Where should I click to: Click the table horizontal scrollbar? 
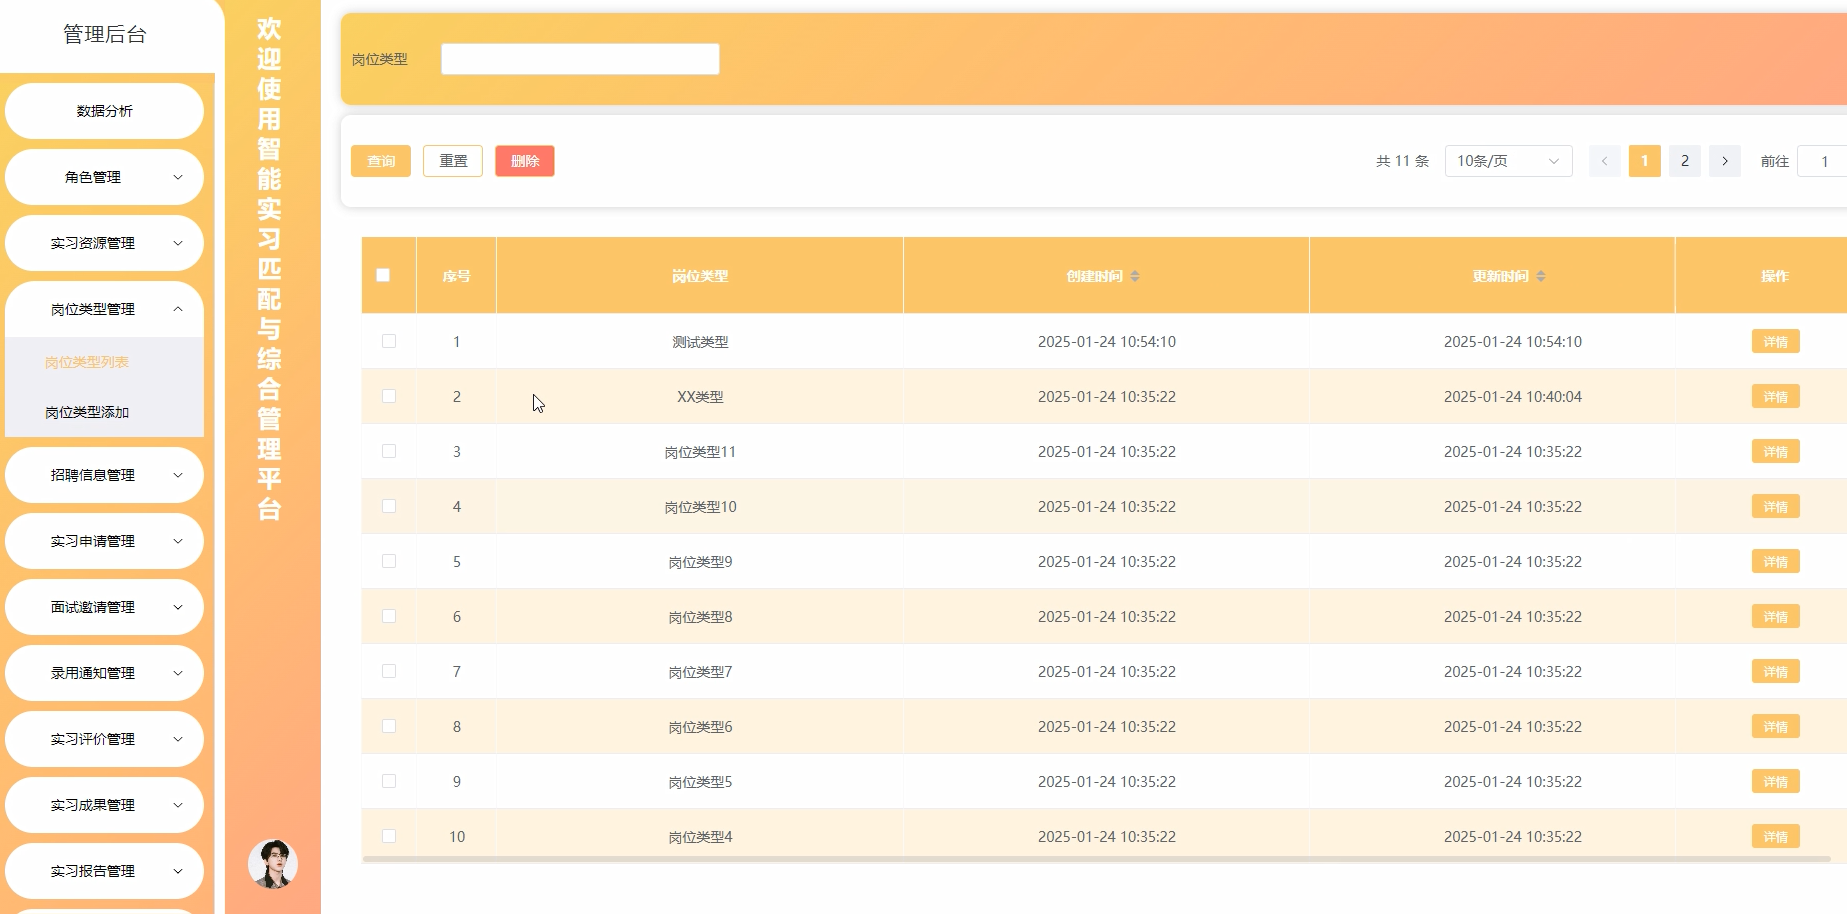click(1096, 859)
